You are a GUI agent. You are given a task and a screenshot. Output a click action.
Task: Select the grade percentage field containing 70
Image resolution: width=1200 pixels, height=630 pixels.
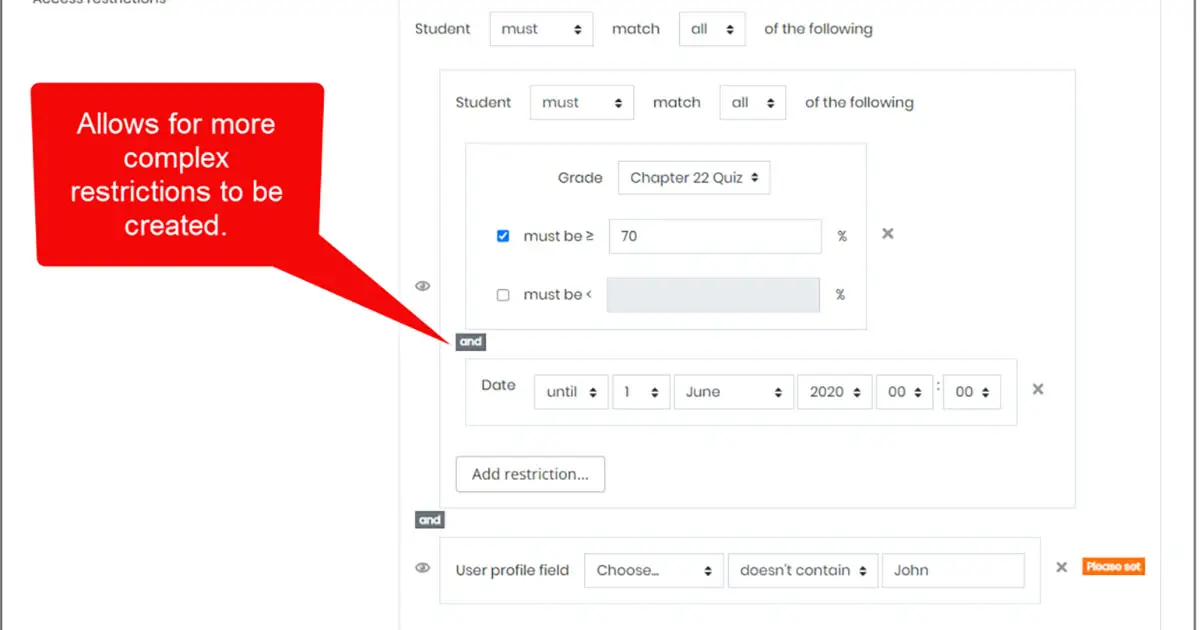[x=714, y=236]
